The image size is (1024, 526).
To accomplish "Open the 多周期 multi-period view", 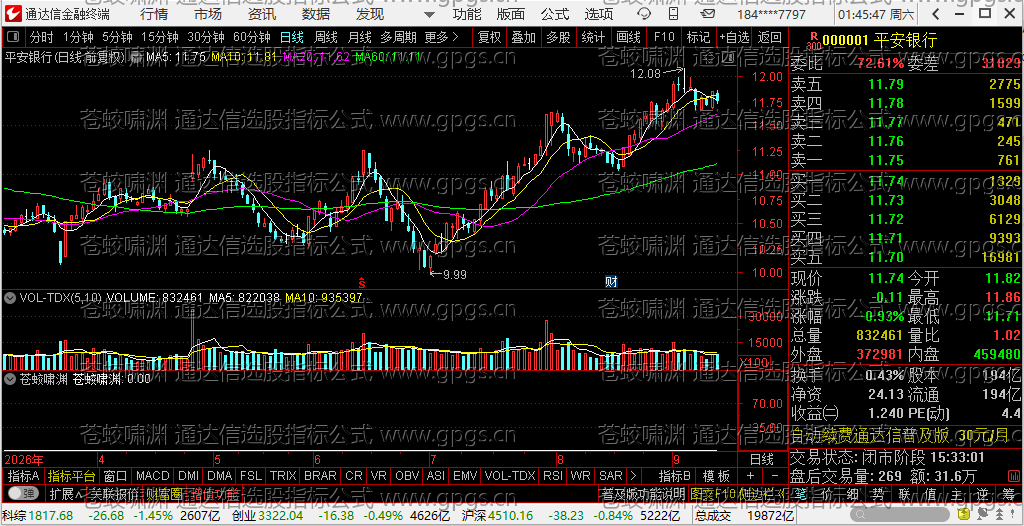I will 398,37.
